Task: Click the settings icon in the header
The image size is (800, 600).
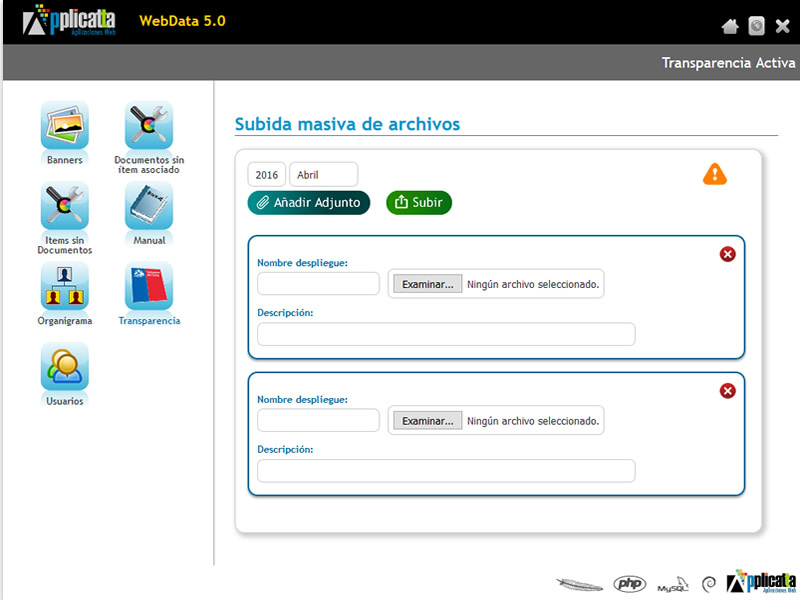Action: click(x=757, y=27)
